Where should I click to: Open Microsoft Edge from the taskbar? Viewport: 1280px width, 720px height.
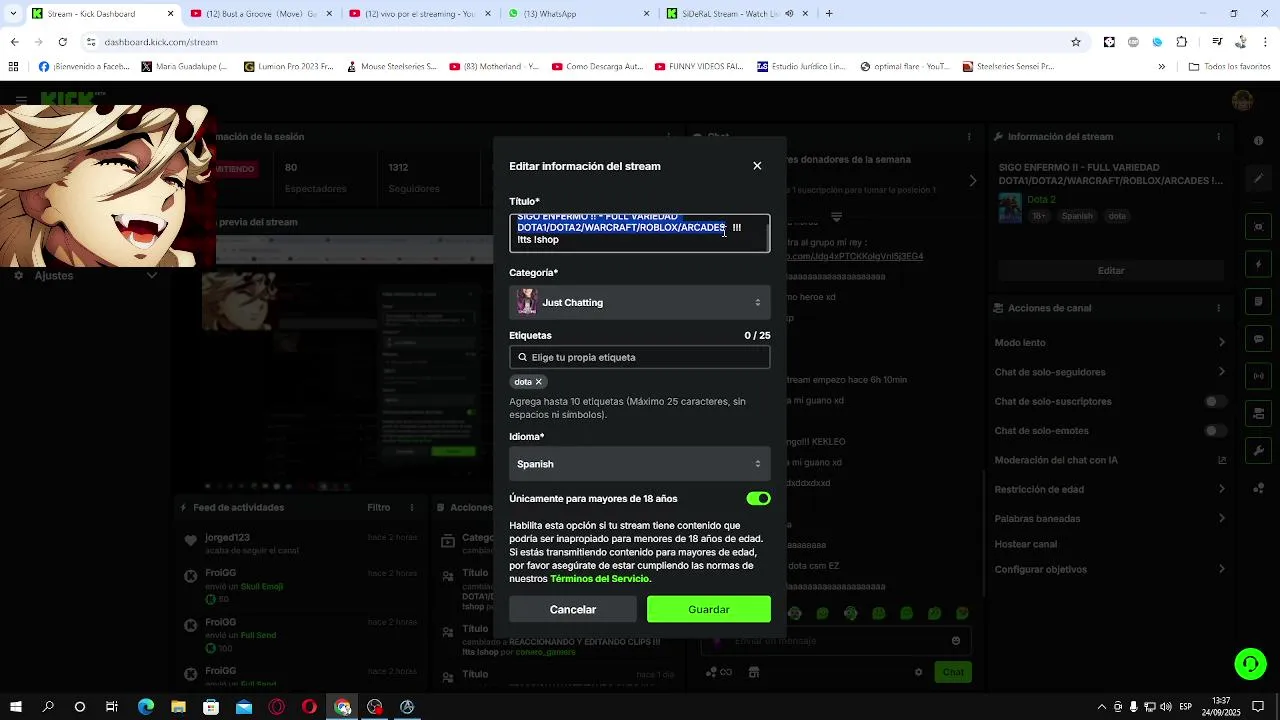tap(146, 707)
